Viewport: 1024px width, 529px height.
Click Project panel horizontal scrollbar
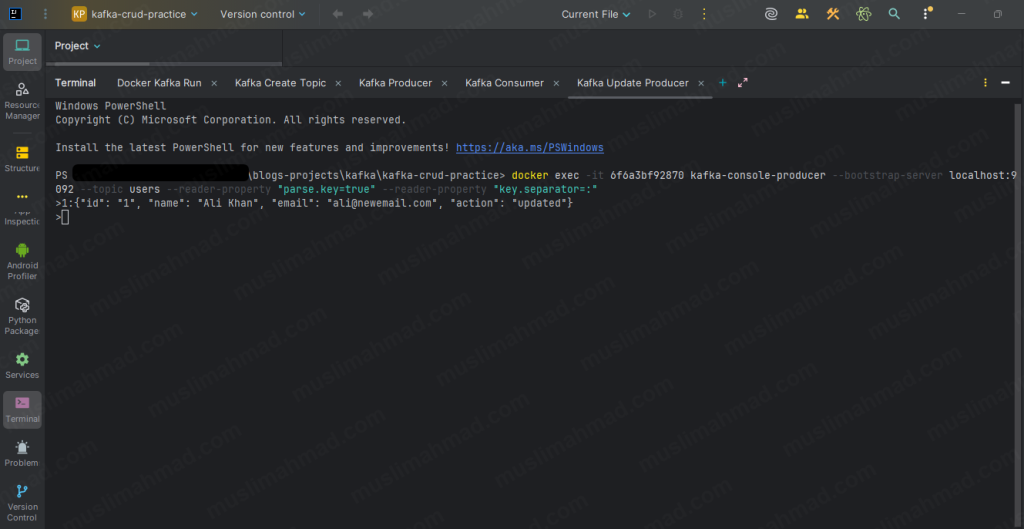pyautogui.click(x=98, y=64)
